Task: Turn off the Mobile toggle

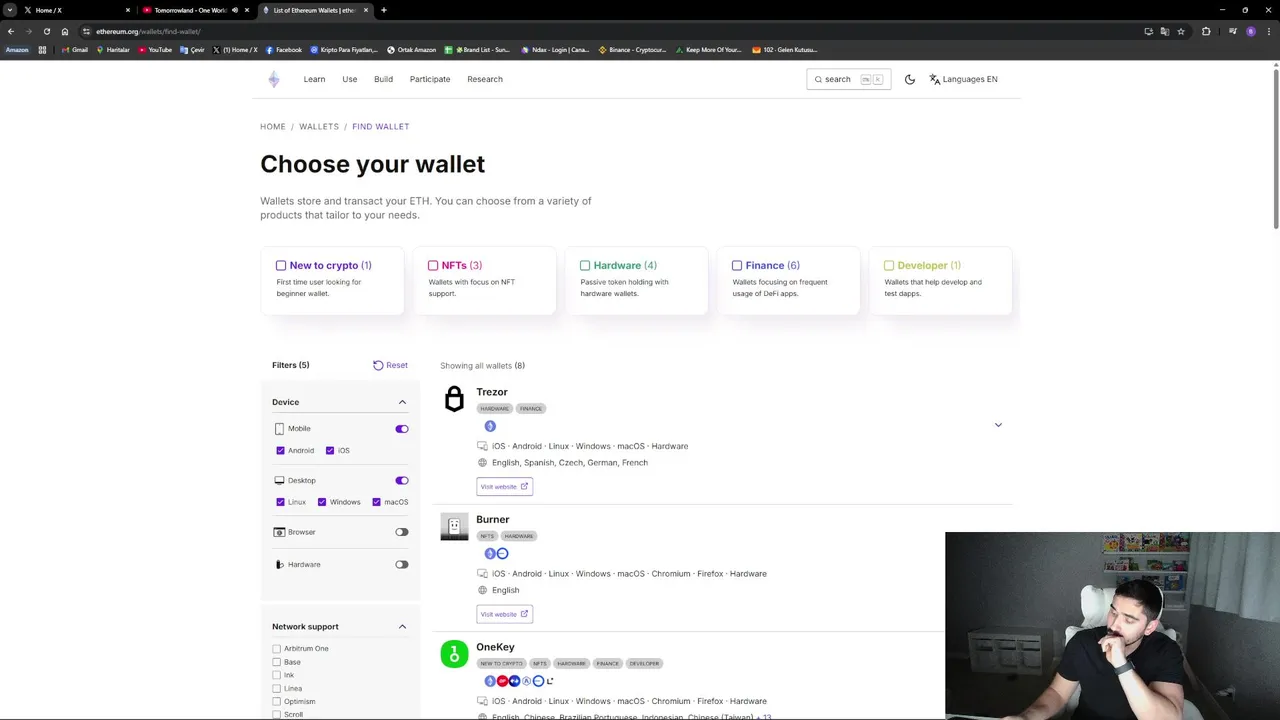Action: pos(402,429)
